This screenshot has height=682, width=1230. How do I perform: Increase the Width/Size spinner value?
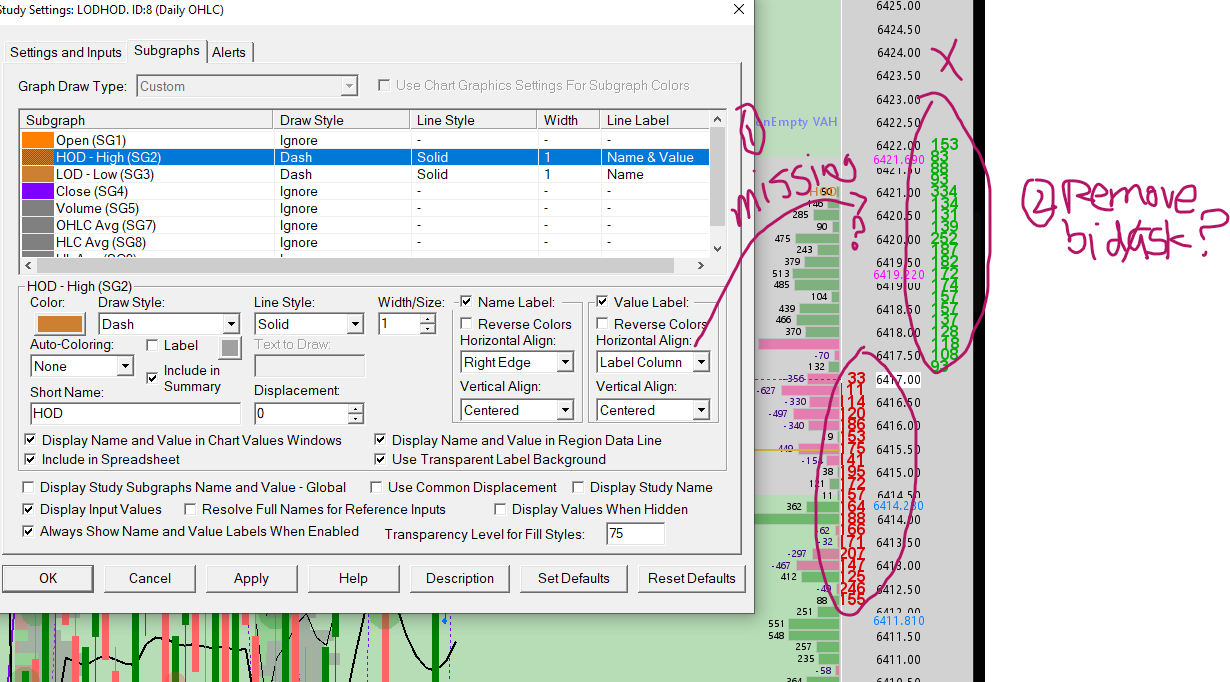(428, 319)
